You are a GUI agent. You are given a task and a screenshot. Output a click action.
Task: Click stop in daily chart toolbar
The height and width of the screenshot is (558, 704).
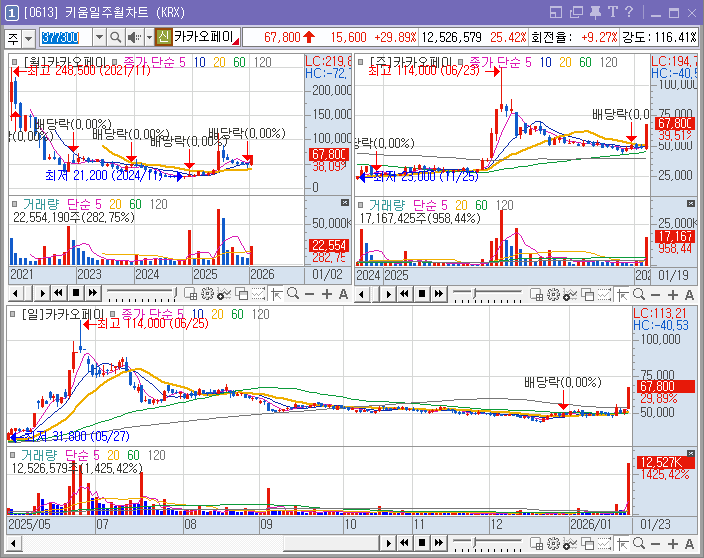(x=422, y=543)
